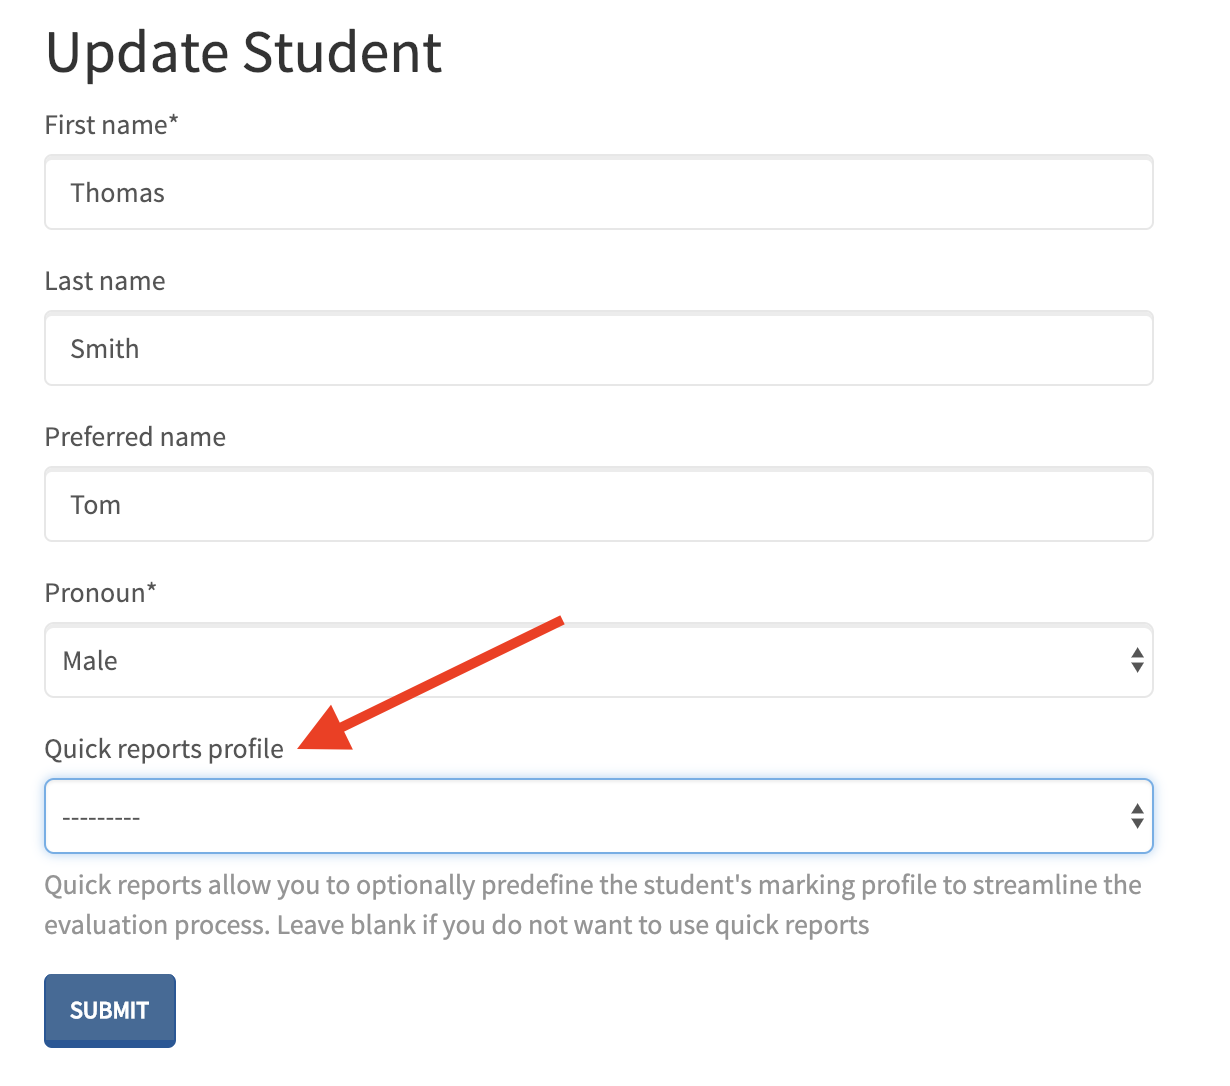Place cursor on "Smith" text
1230x1086 pixels.
tap(104, 349)
